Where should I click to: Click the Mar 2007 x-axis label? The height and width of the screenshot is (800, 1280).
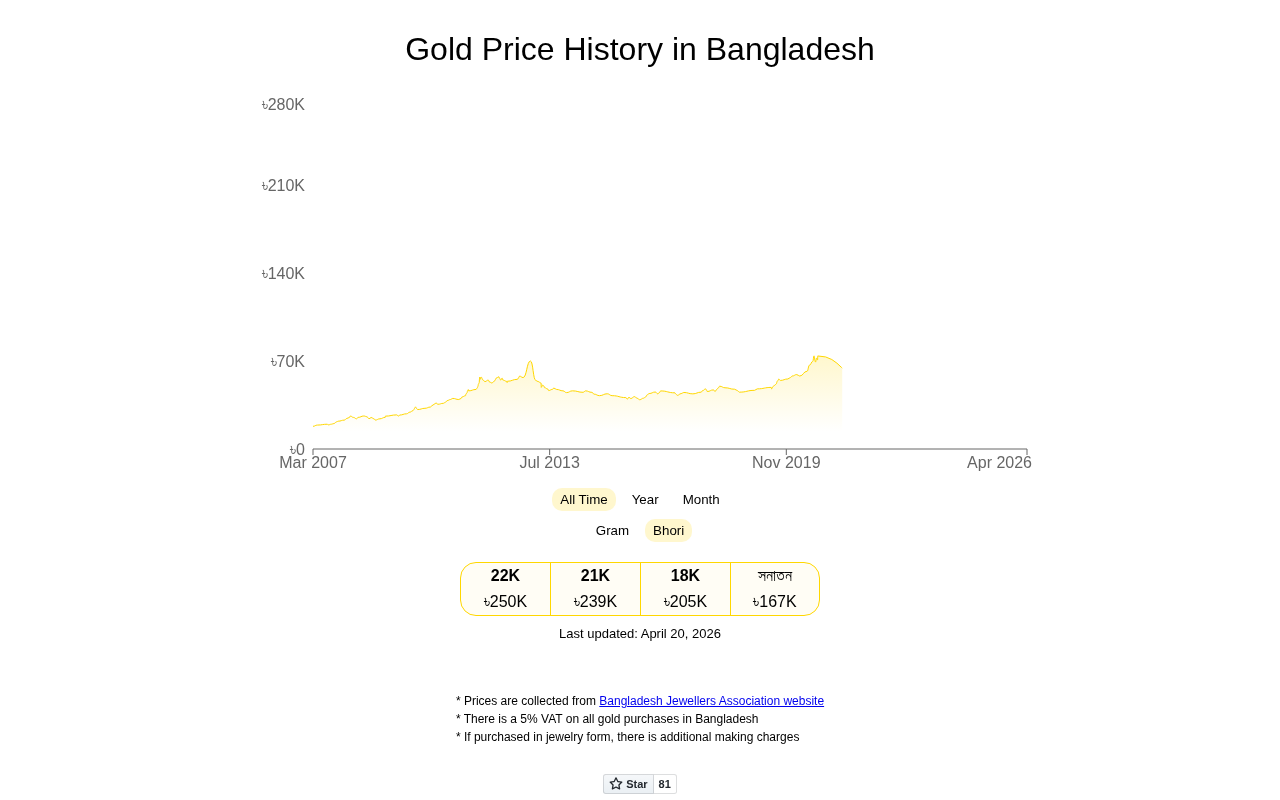(313, 463)
